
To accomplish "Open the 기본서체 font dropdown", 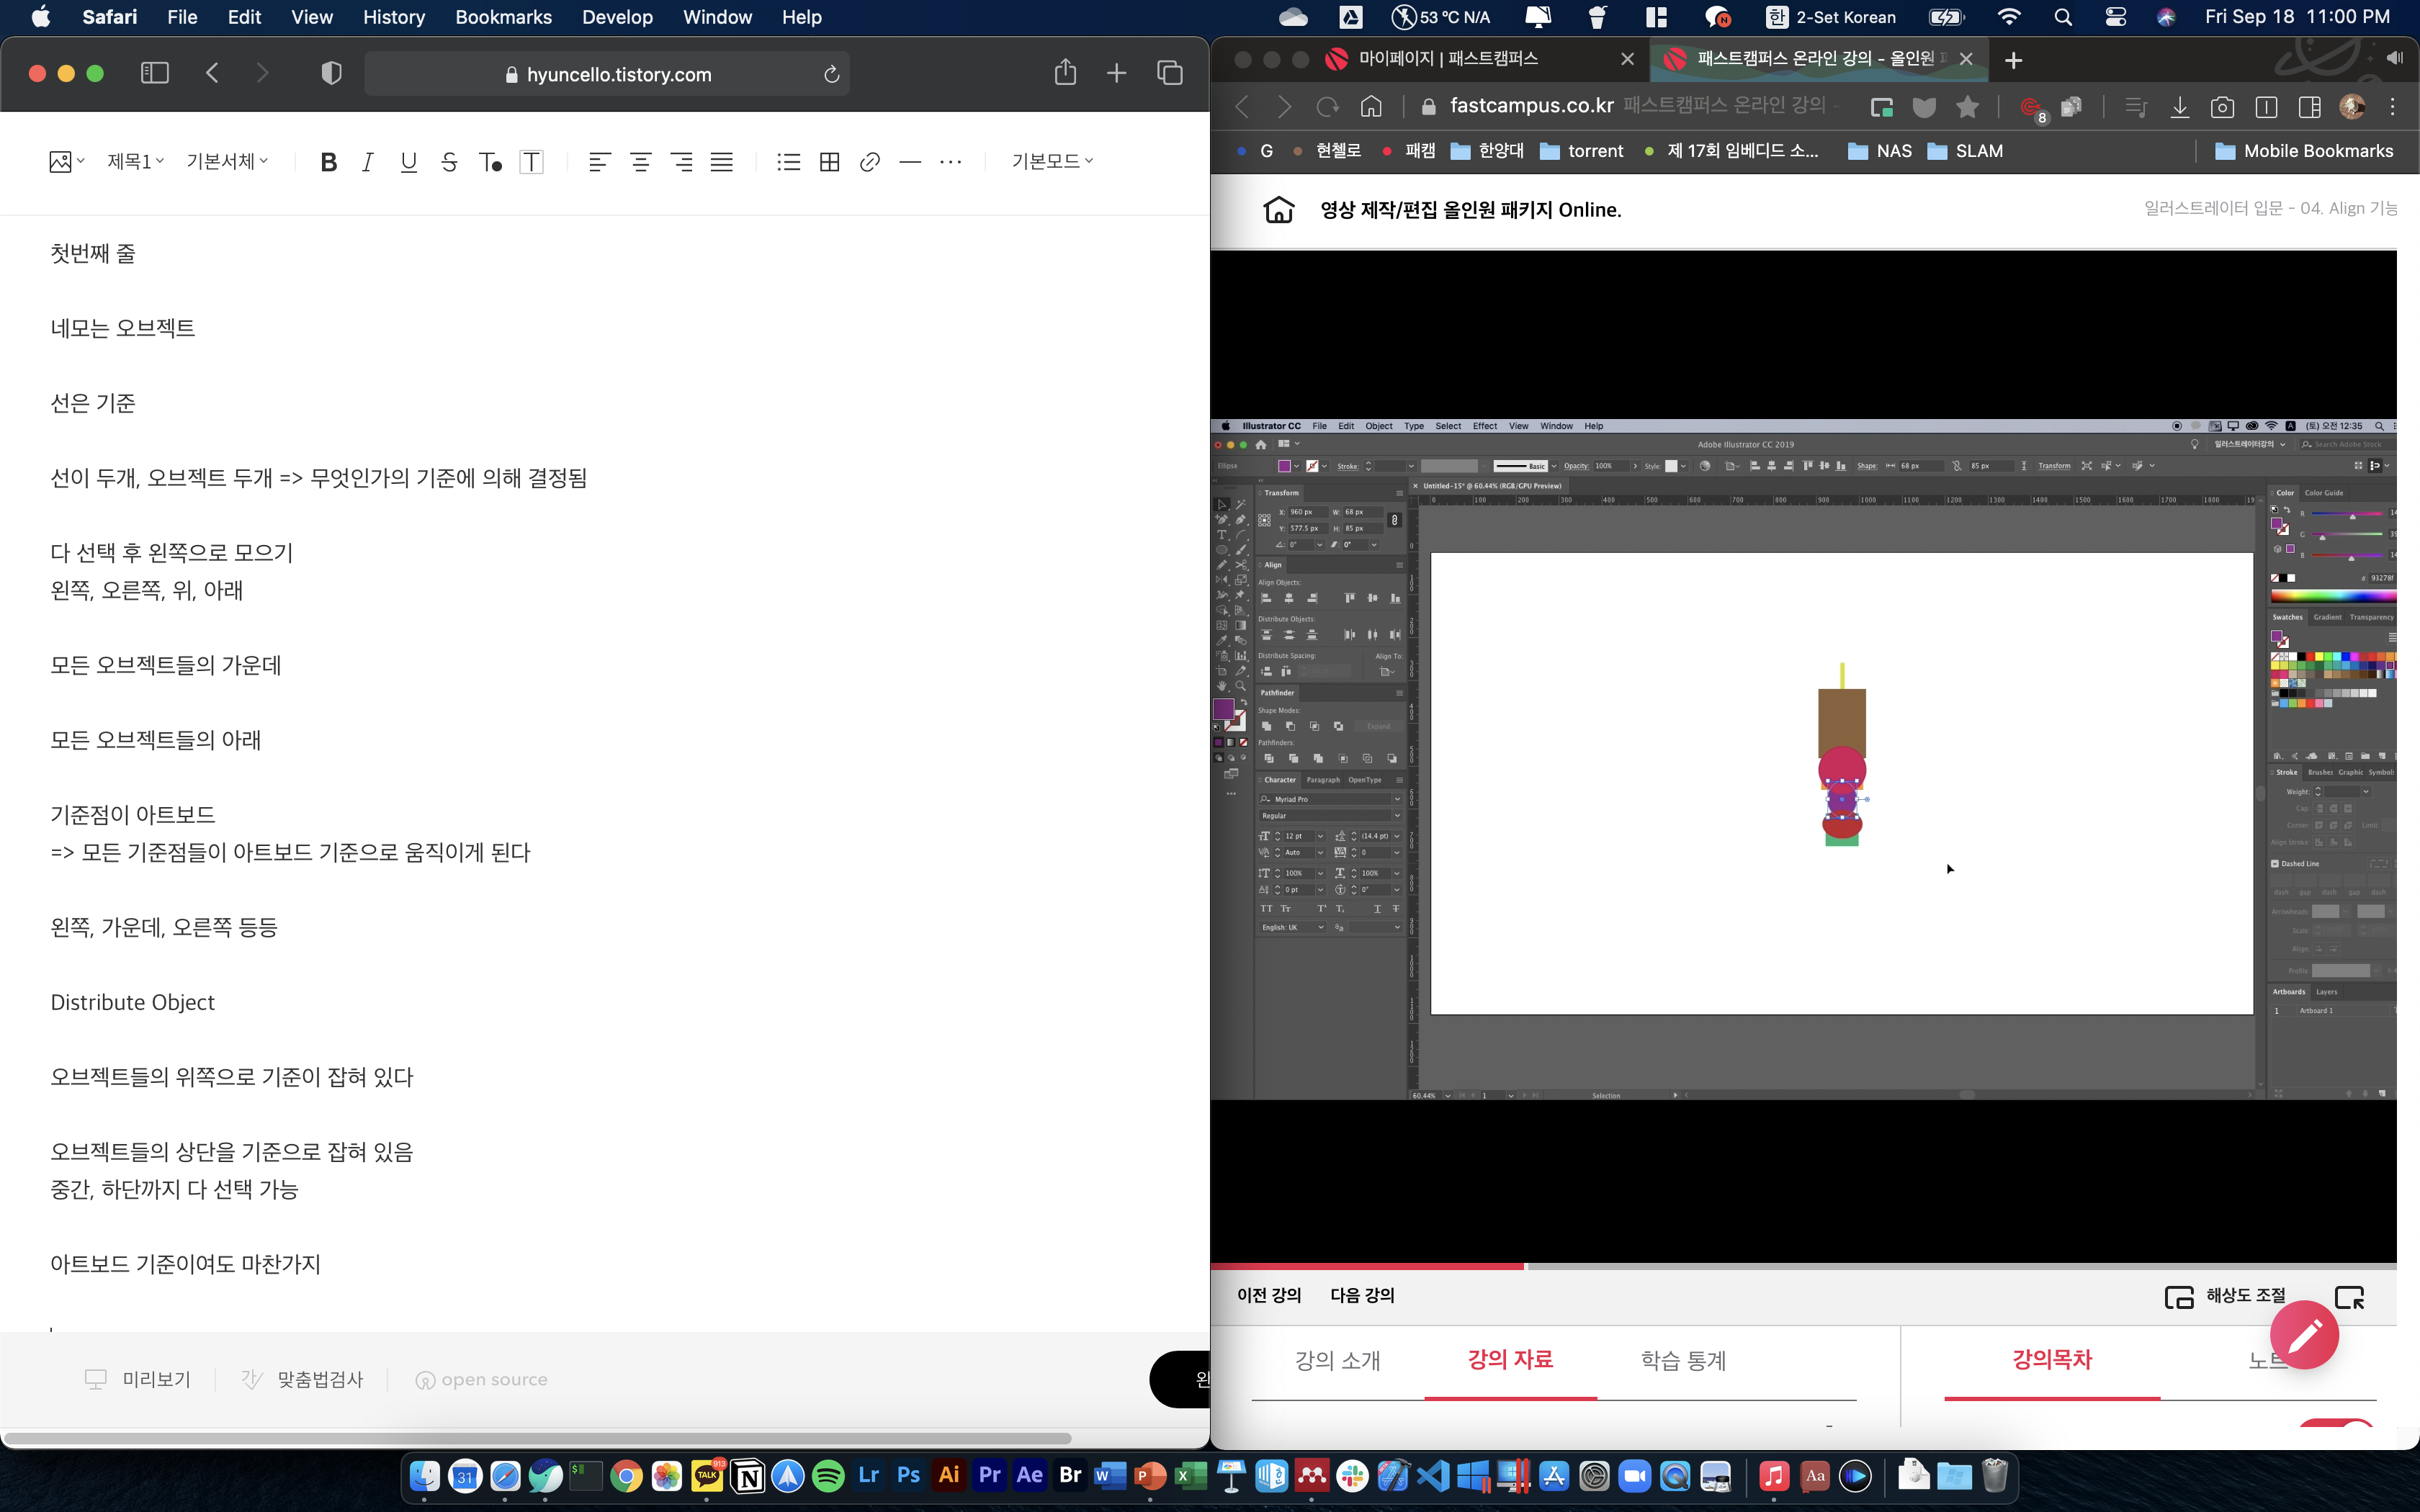I will (x=227, y=161).
